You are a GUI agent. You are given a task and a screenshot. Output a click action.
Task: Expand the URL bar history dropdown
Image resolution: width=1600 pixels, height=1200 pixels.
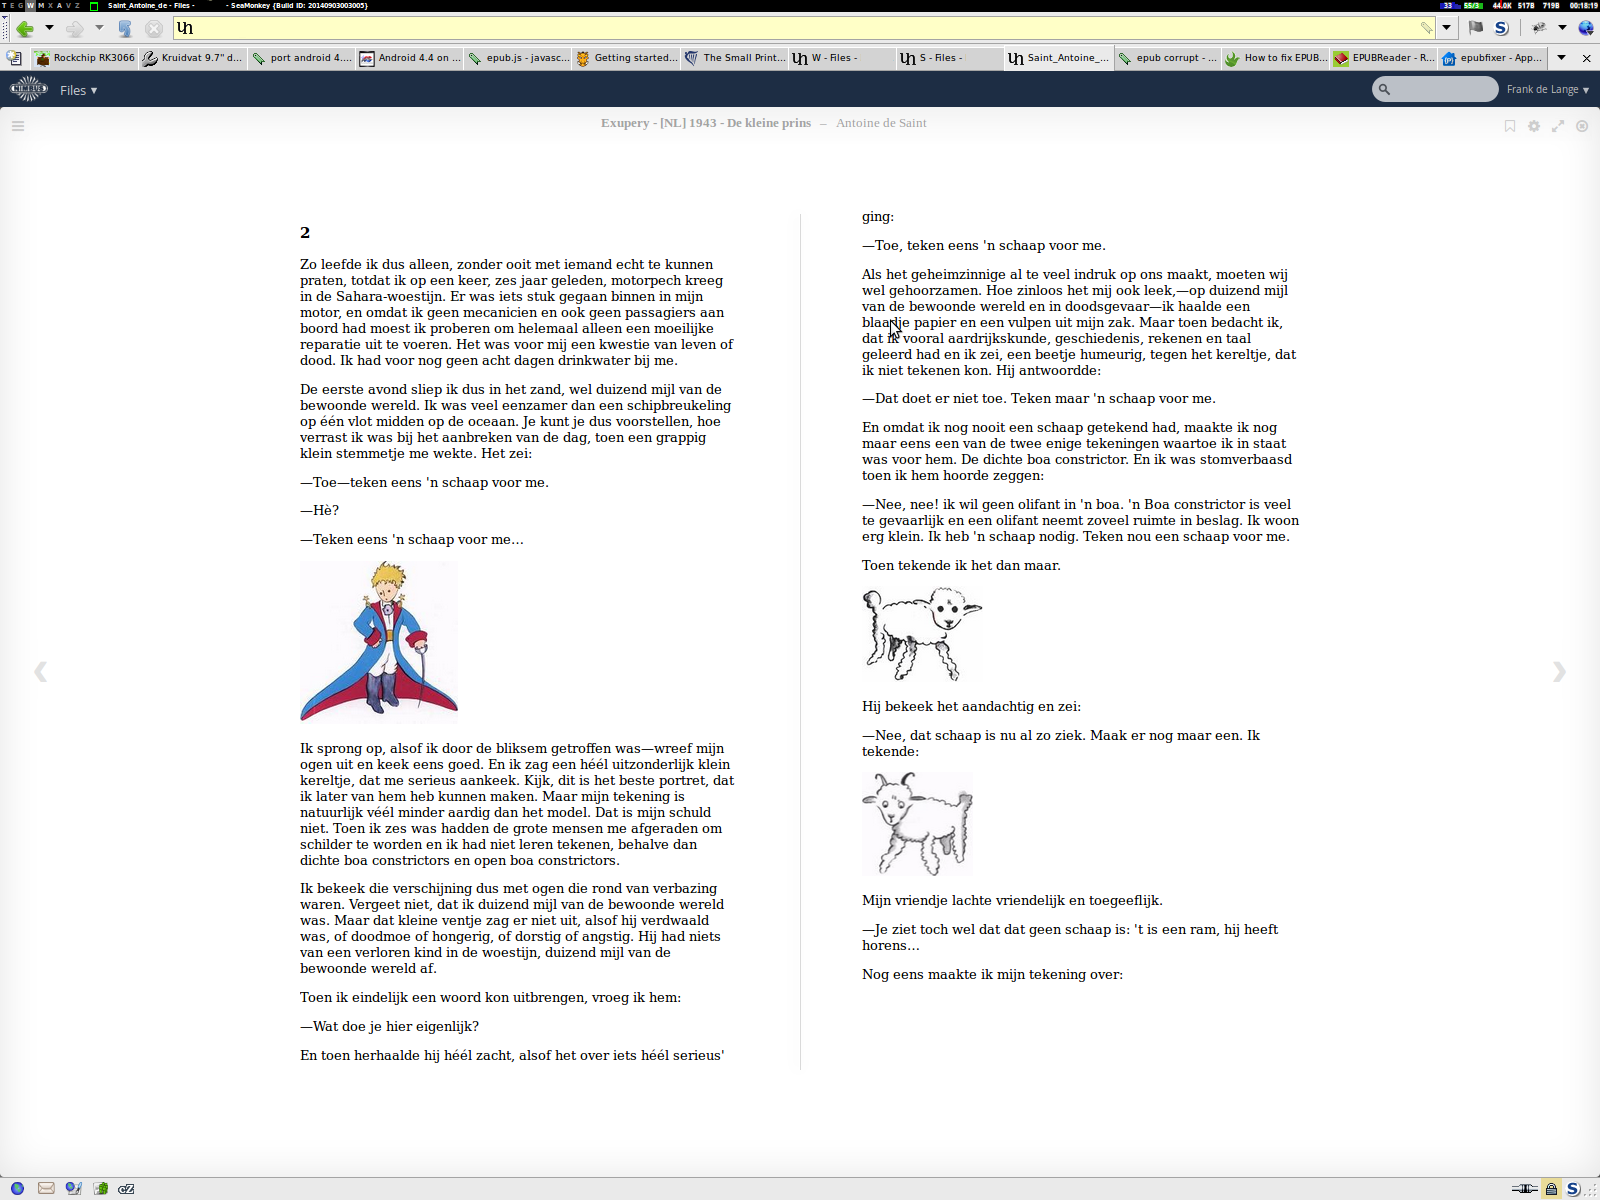[1446, 28]
